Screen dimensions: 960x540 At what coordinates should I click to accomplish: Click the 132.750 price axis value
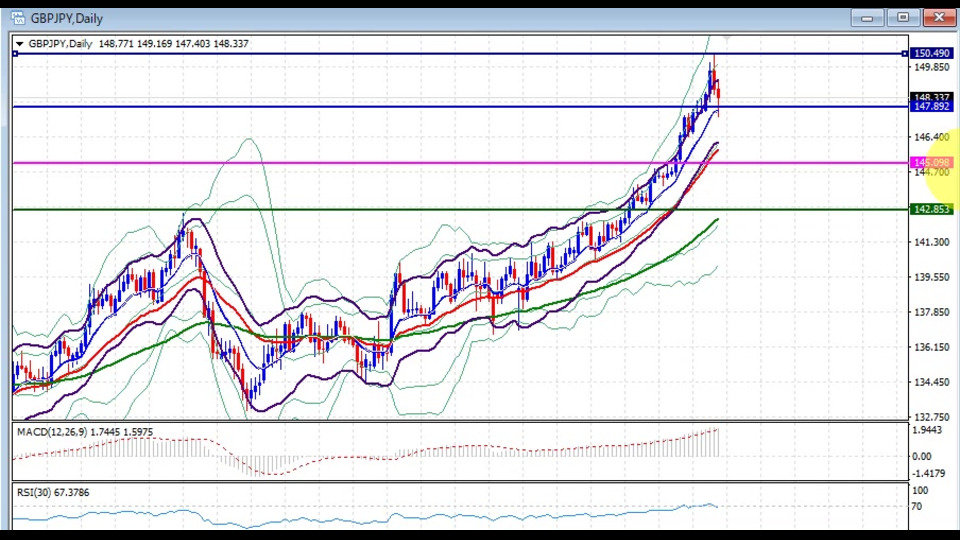tap(931, 417)
